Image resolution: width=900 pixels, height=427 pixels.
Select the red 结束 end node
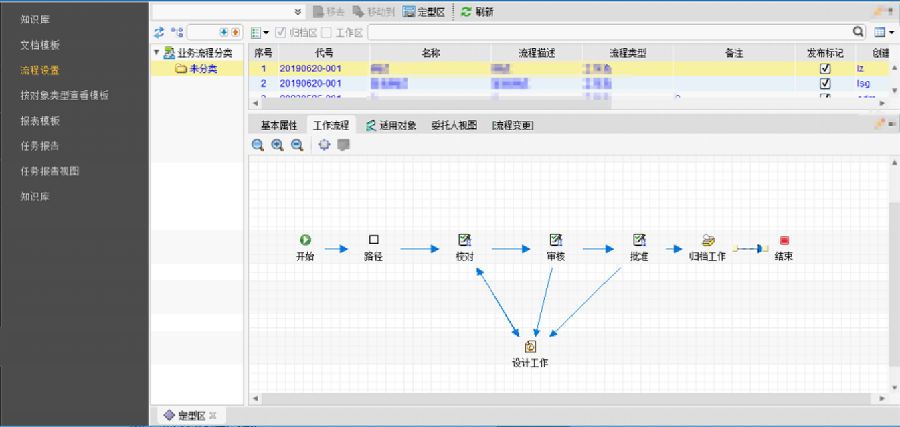(784, 240)
